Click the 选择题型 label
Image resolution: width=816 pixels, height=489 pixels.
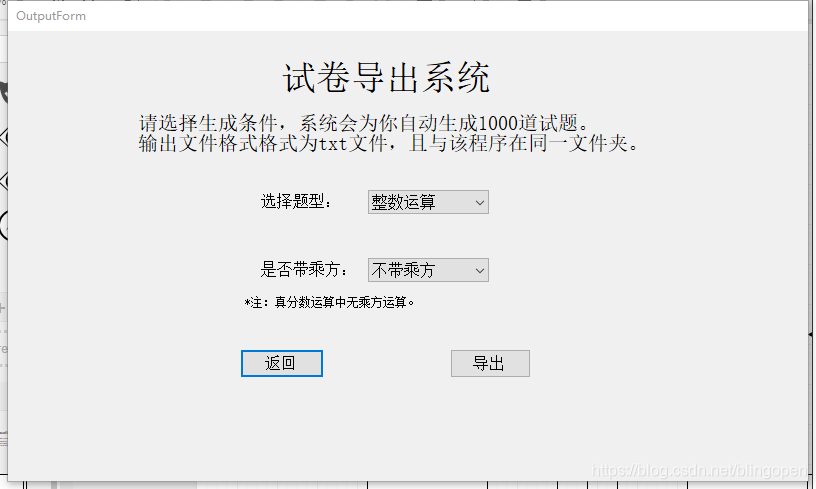[x=296, y=201]
